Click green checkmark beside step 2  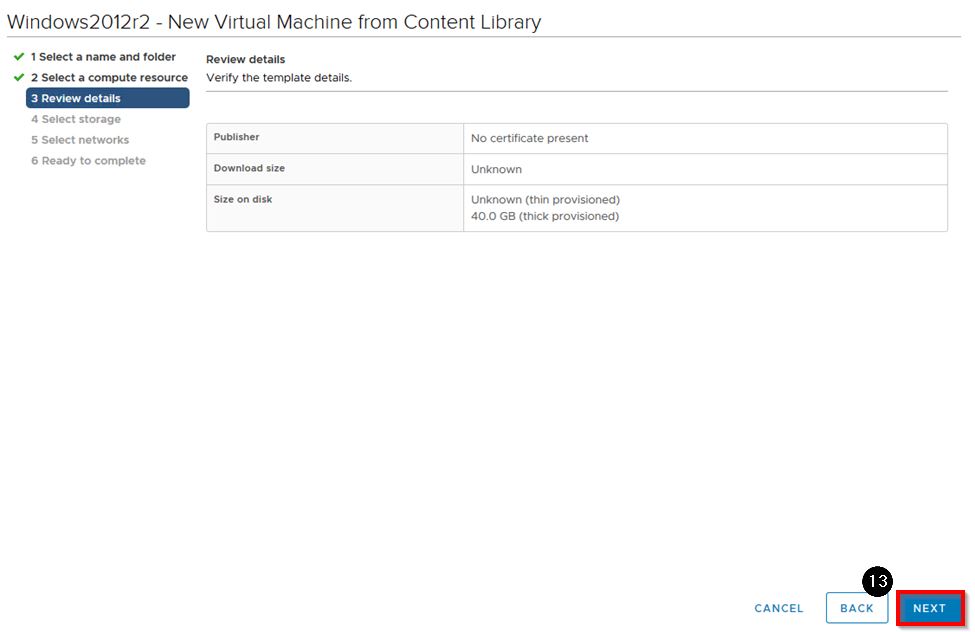pos(19,77)
